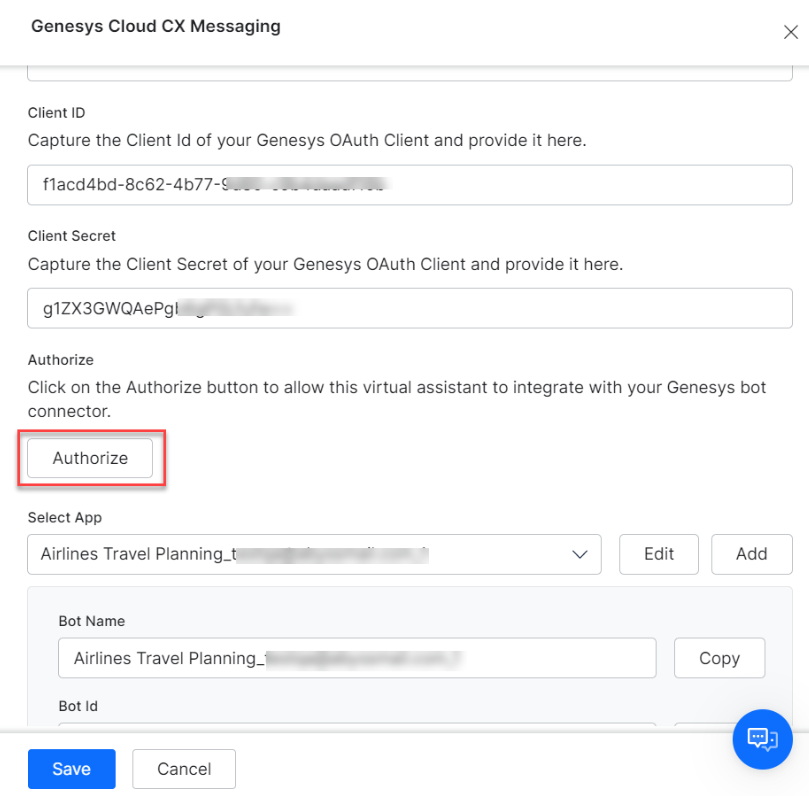This screenshot has width=809, height=796.
Task: Click the Authorize button
Action: (x=89, y=458)
